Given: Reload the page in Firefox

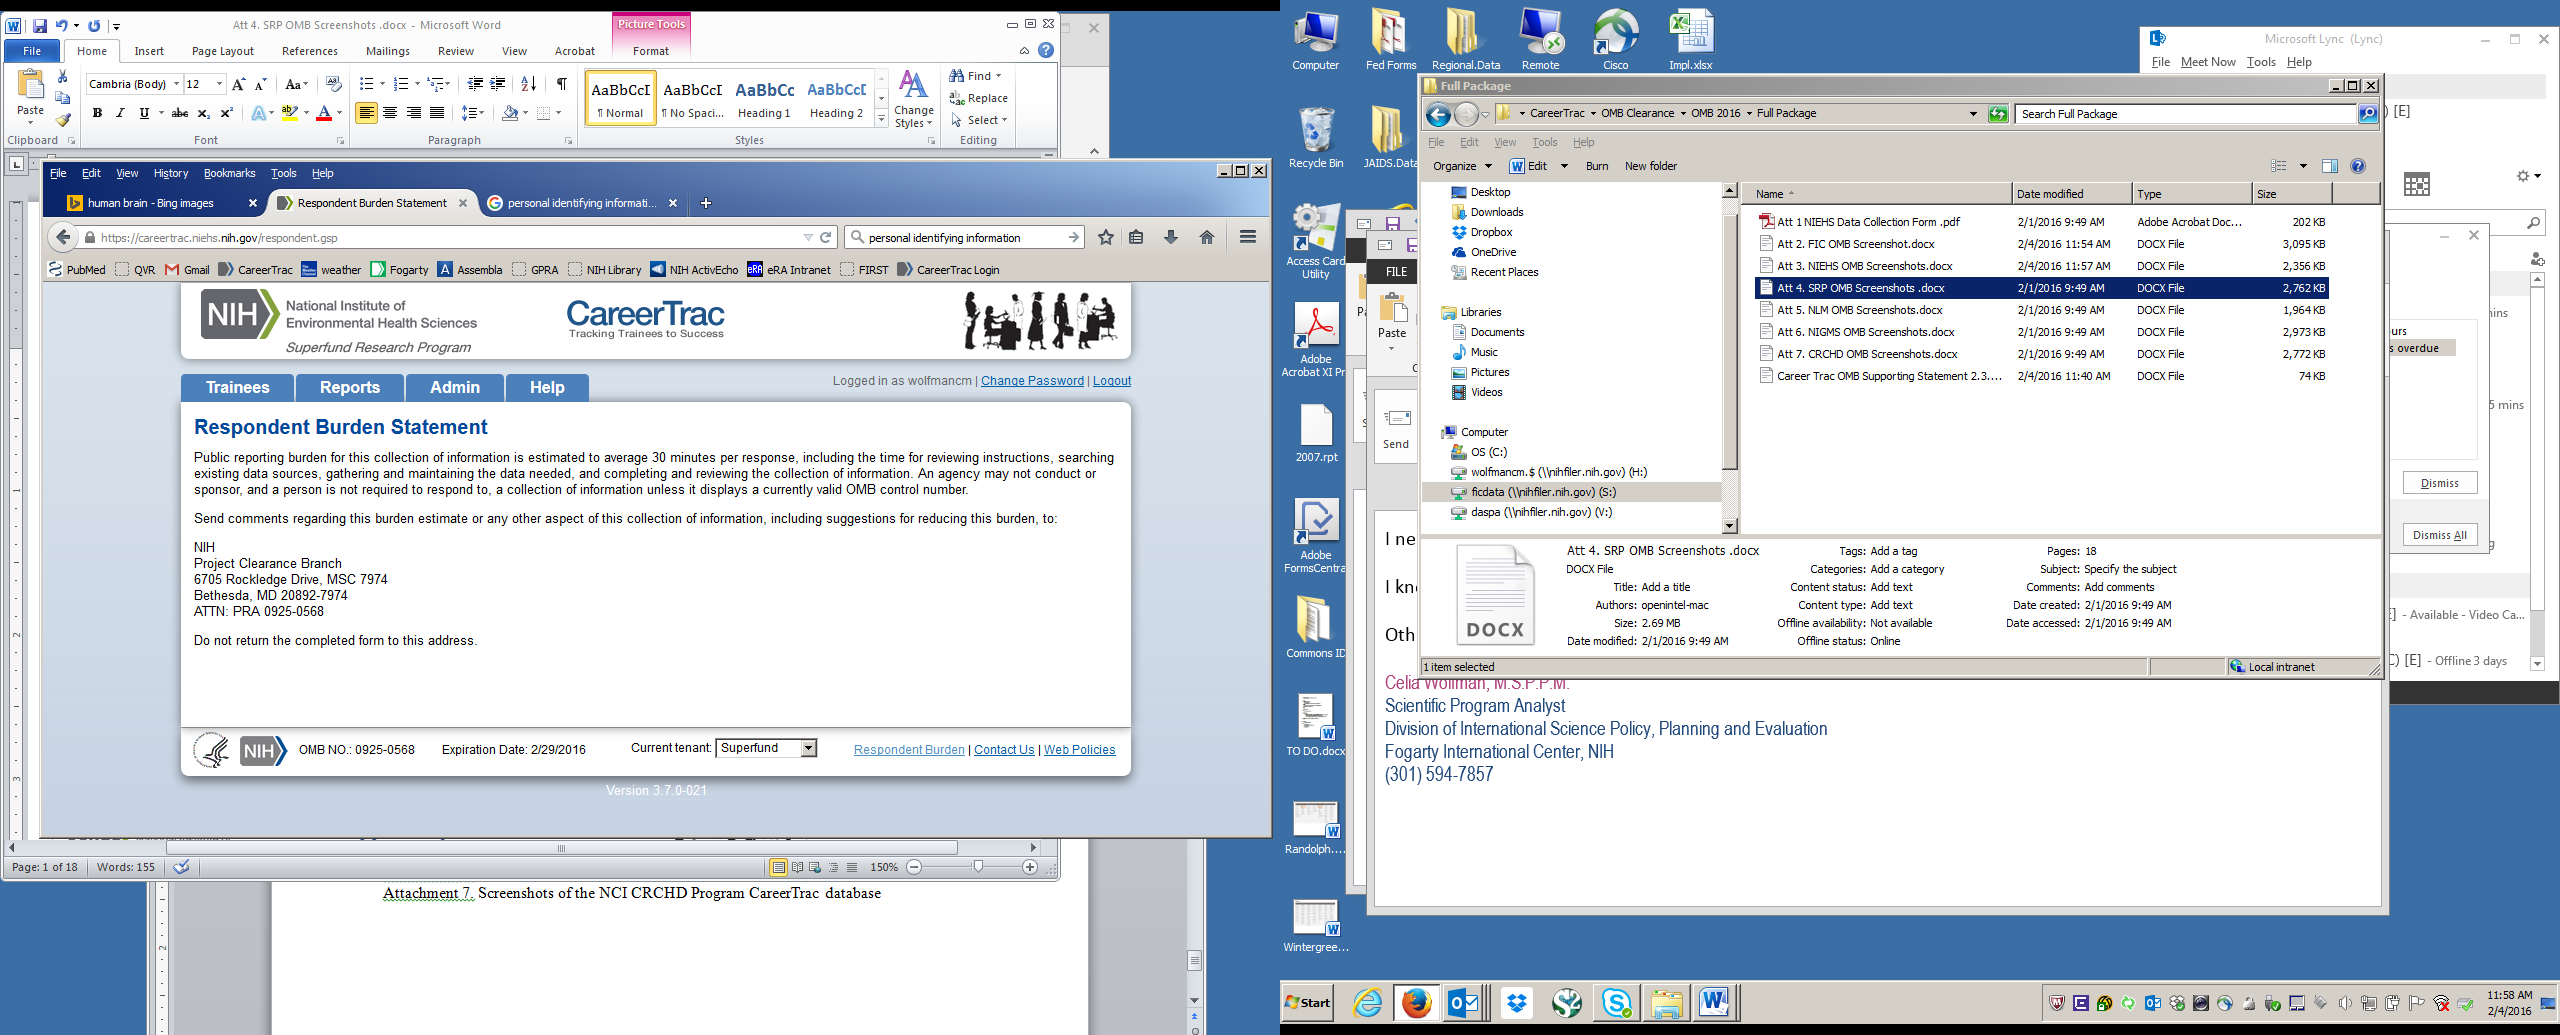Looking at the screenshot, I should click(x=826, y=237).
